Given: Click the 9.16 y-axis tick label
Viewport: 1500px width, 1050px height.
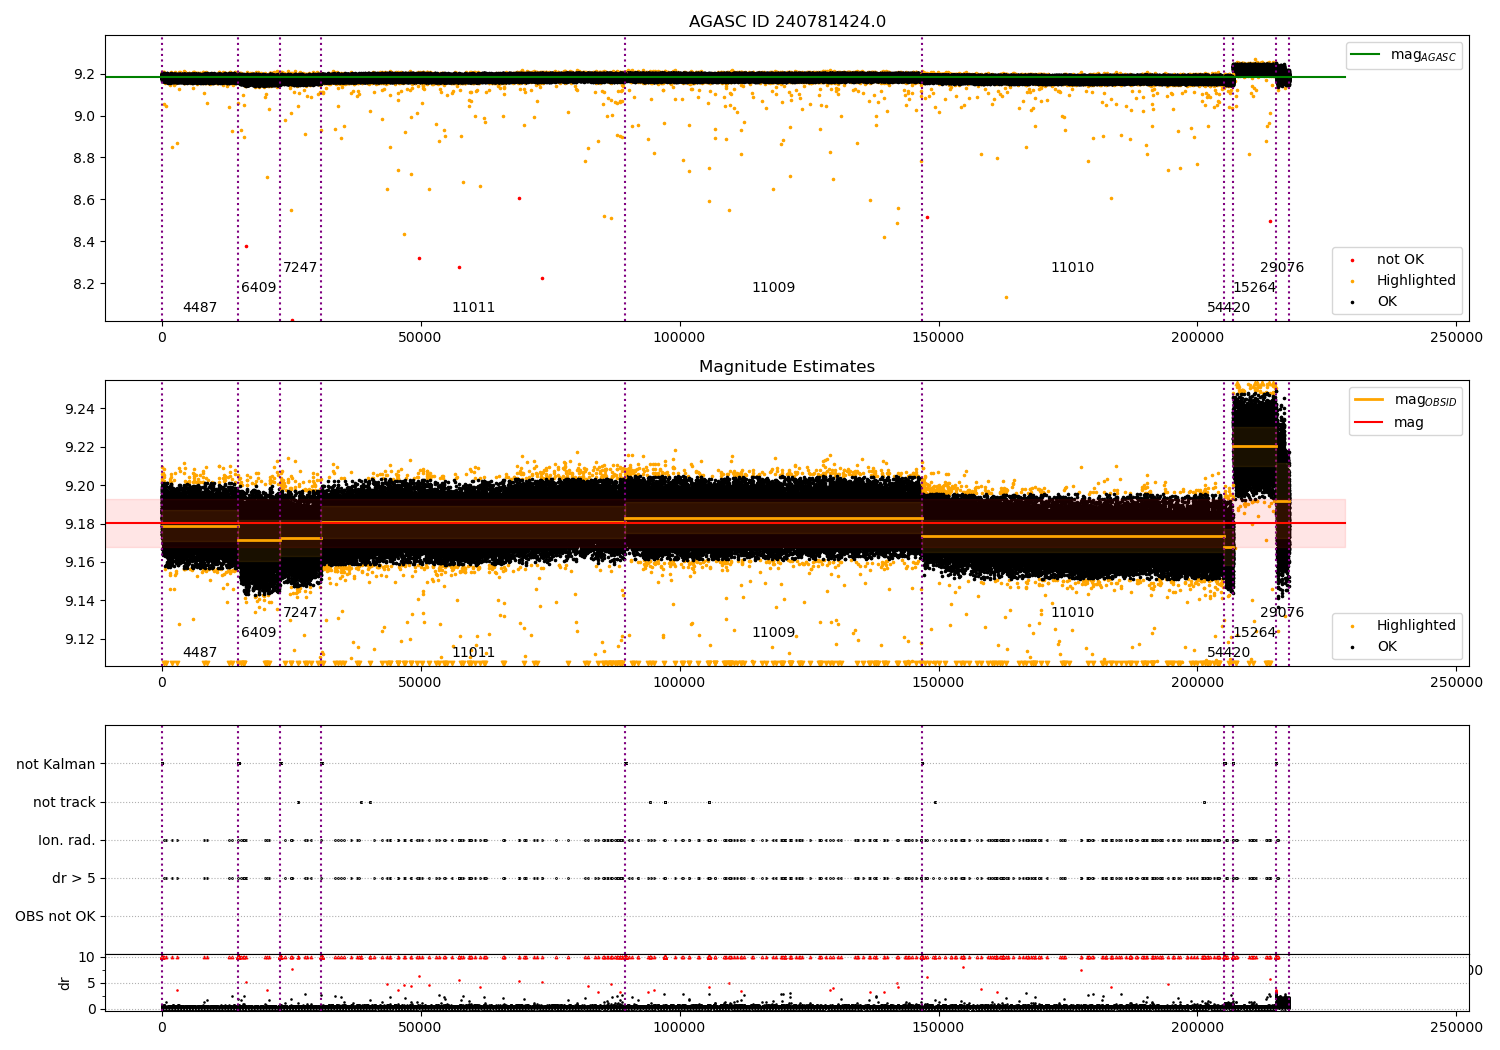Looking at the screenshot, I should 81,562.
